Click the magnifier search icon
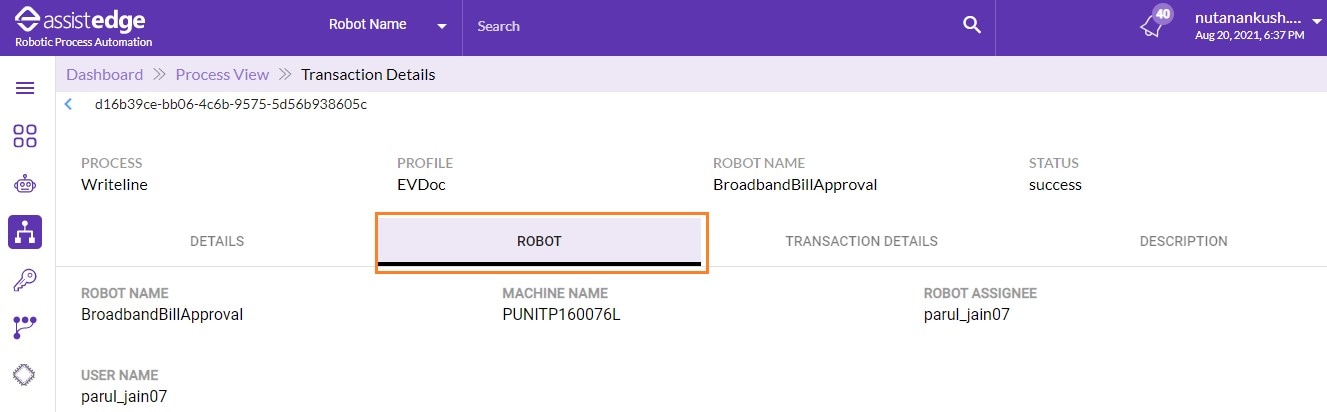This screenshot has height=412, width=1327. (971, 26)
